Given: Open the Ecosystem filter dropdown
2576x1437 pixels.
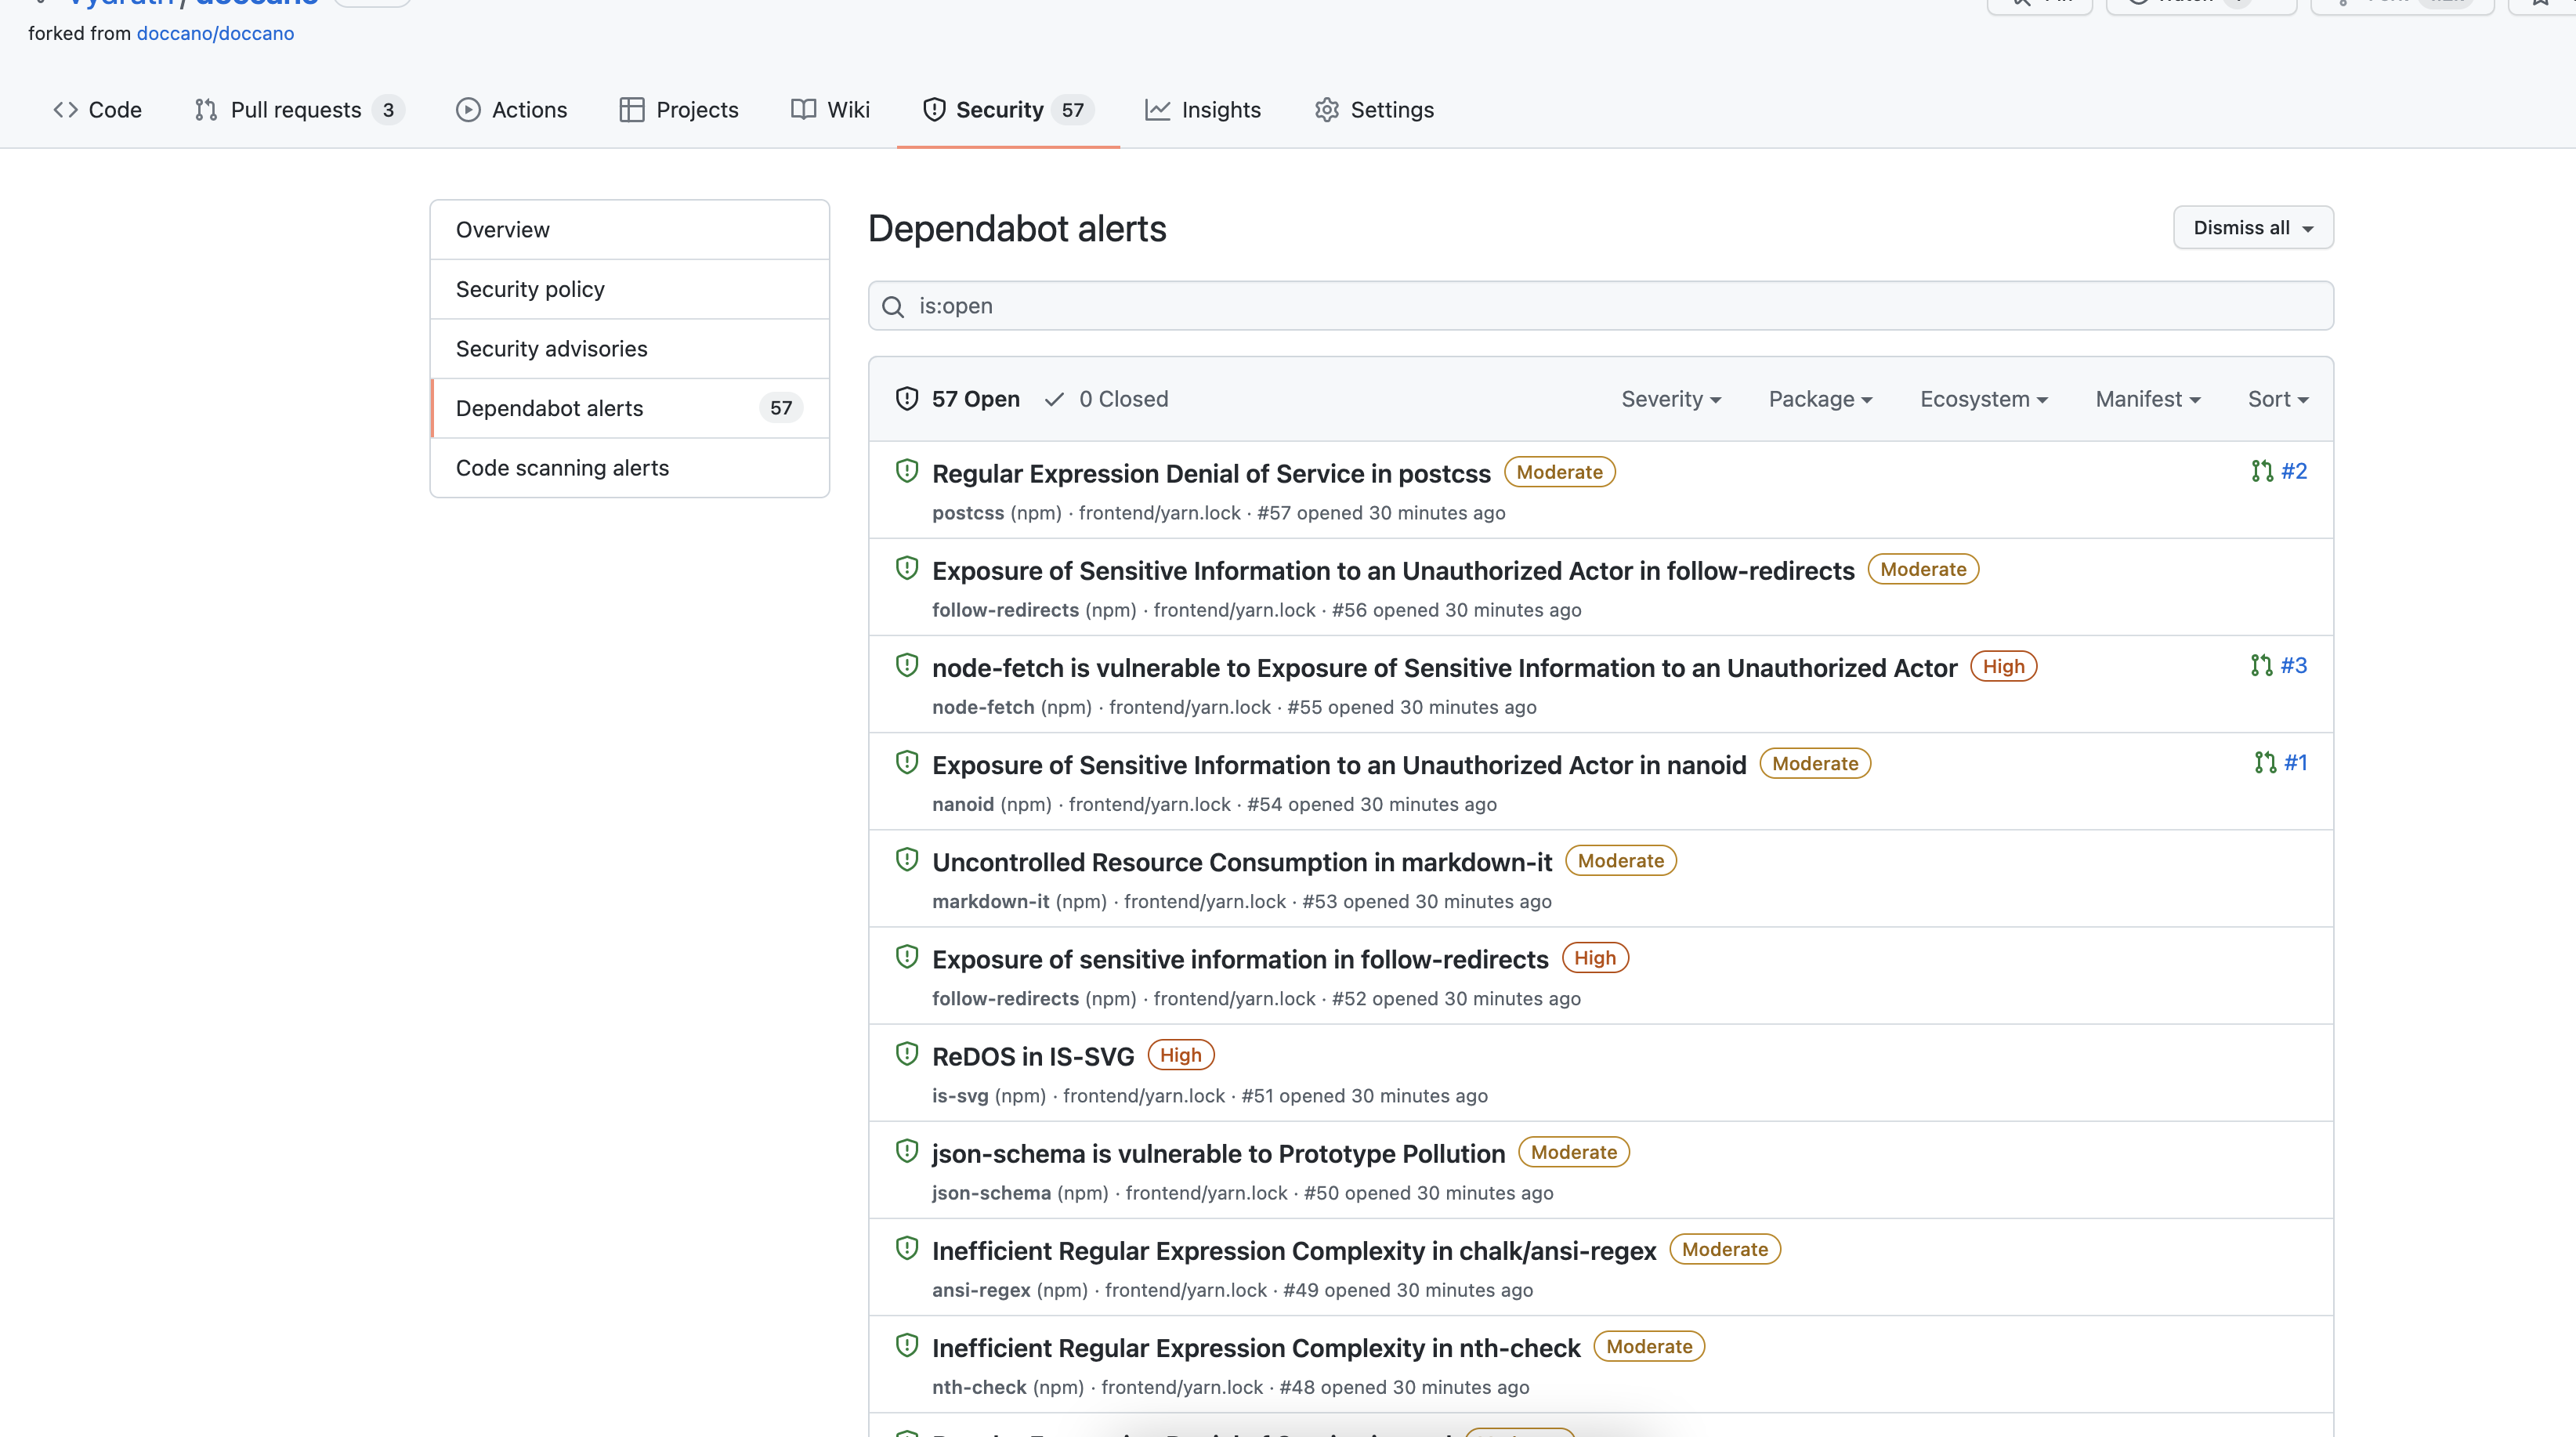Looking at the screenshot, I should [1983, 398].
